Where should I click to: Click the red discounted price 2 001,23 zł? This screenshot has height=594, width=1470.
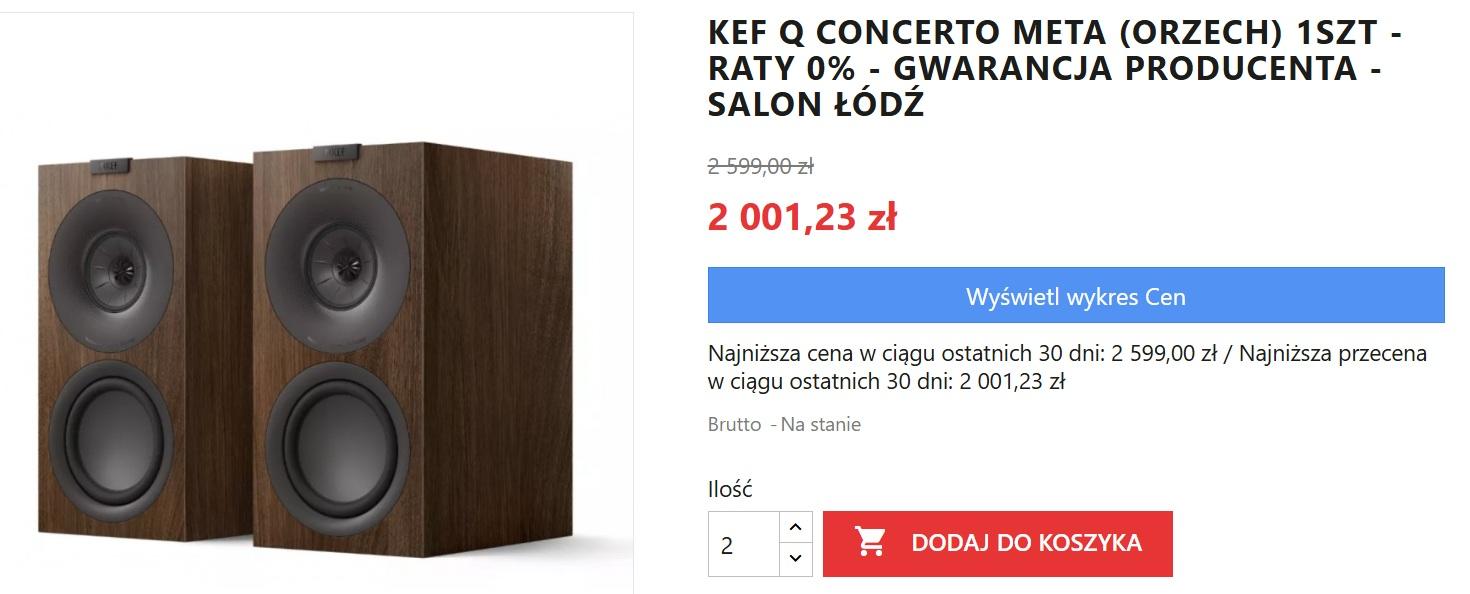point(802,216)
